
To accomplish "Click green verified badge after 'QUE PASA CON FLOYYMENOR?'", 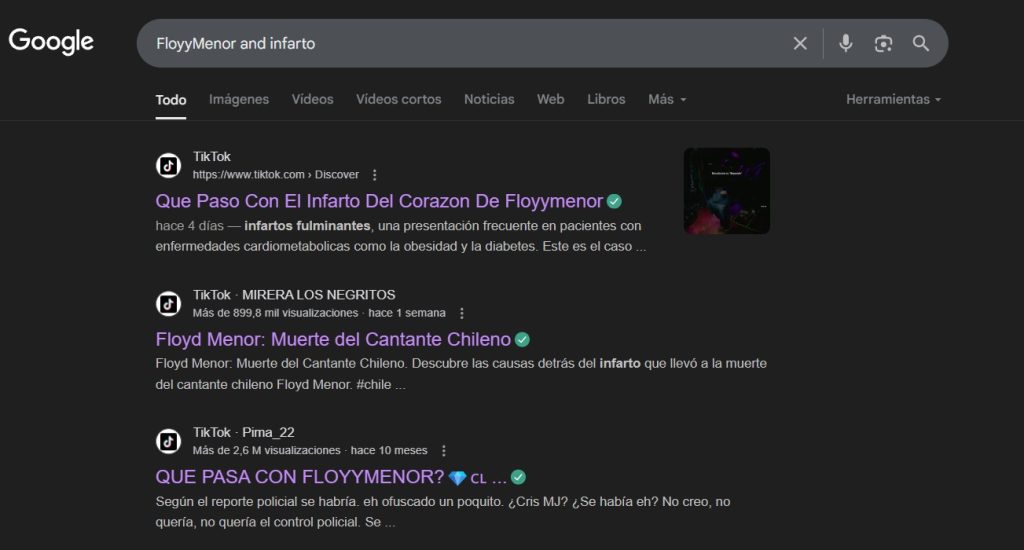I will 518,477.
